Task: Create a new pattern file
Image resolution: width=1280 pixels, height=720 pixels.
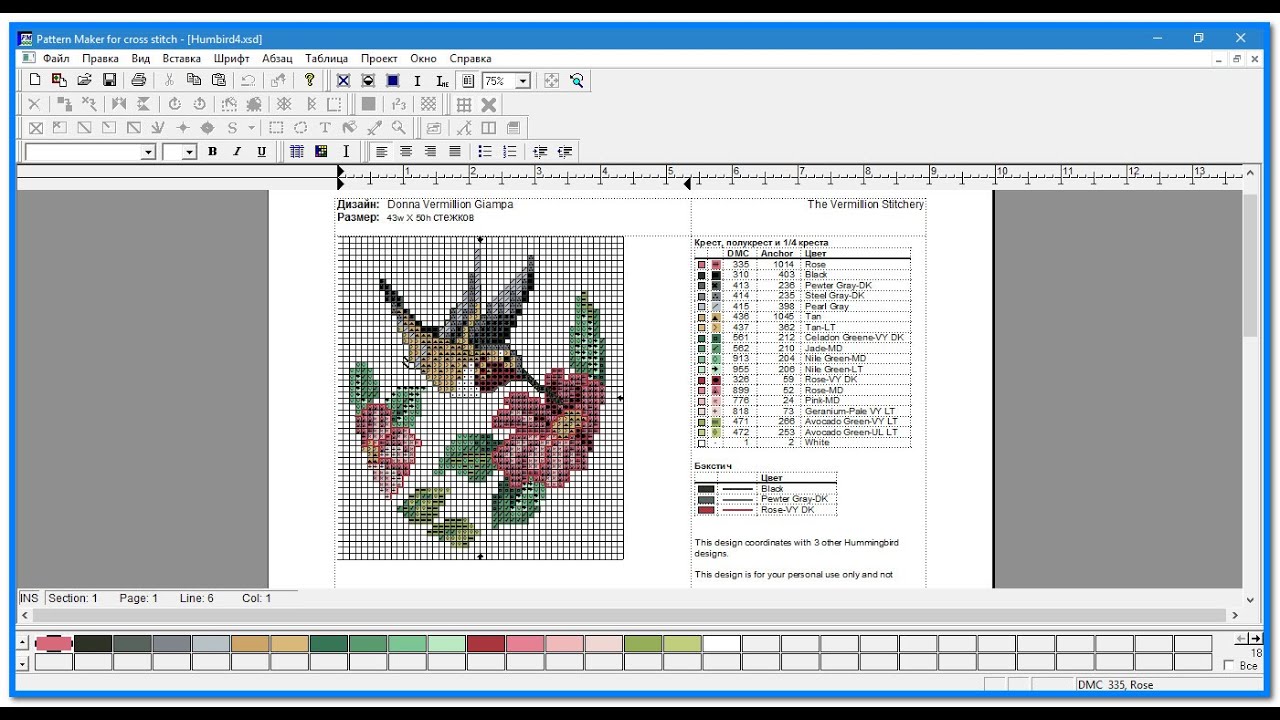Action: (35, 80)
